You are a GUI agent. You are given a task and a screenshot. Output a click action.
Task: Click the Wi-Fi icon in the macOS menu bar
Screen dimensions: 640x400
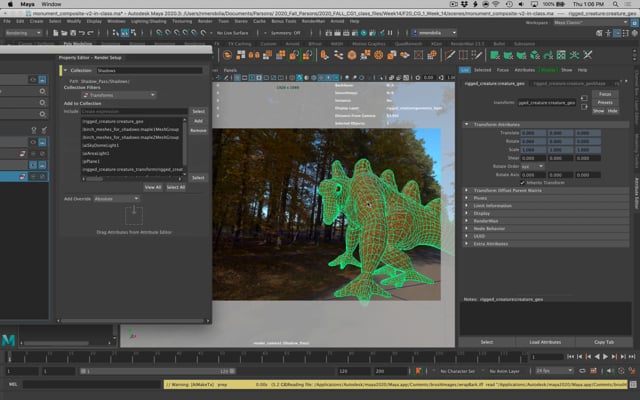496,4
